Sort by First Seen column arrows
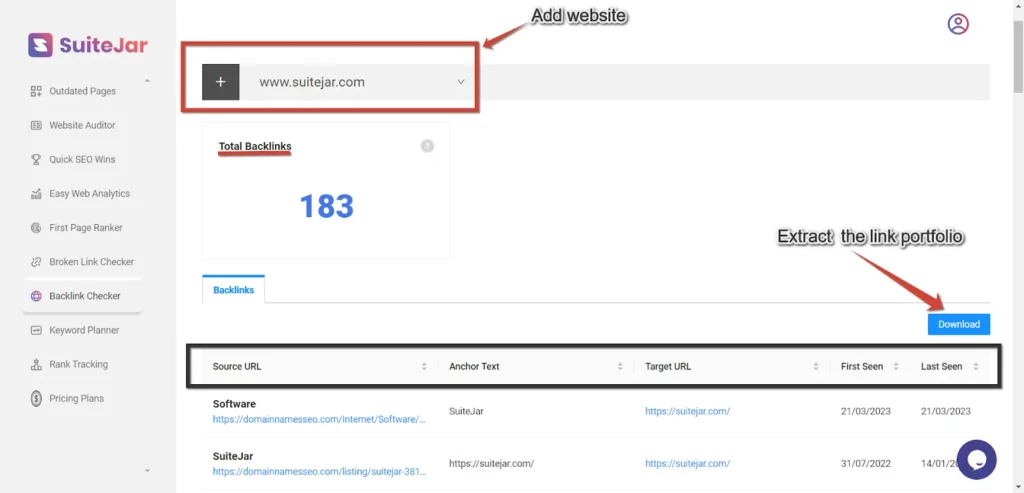1024x493 pixels. point(896,367)
